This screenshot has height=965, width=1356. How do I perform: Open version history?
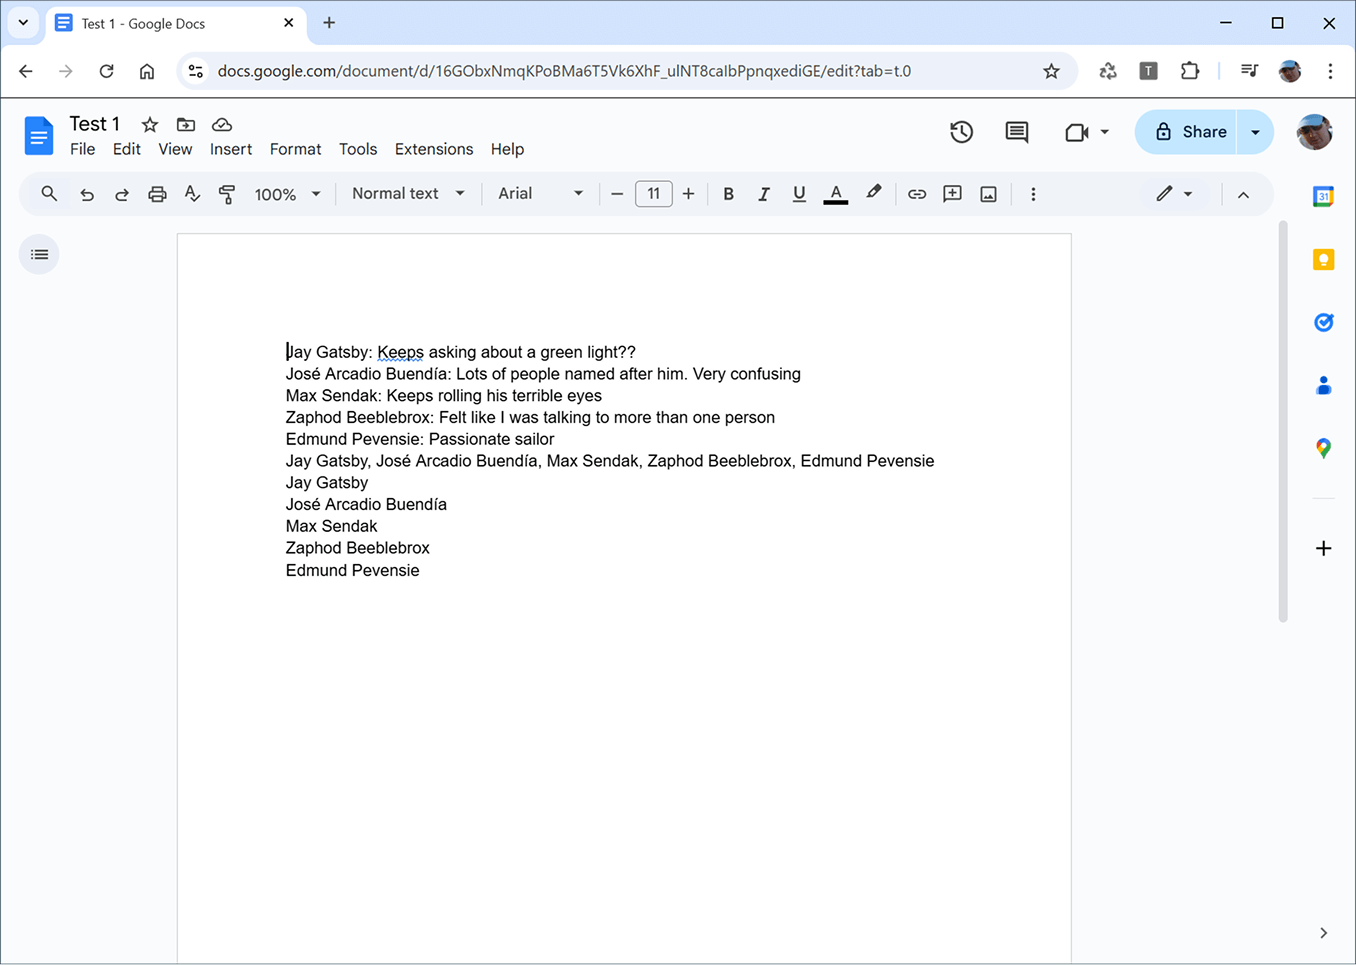point(961,132)
